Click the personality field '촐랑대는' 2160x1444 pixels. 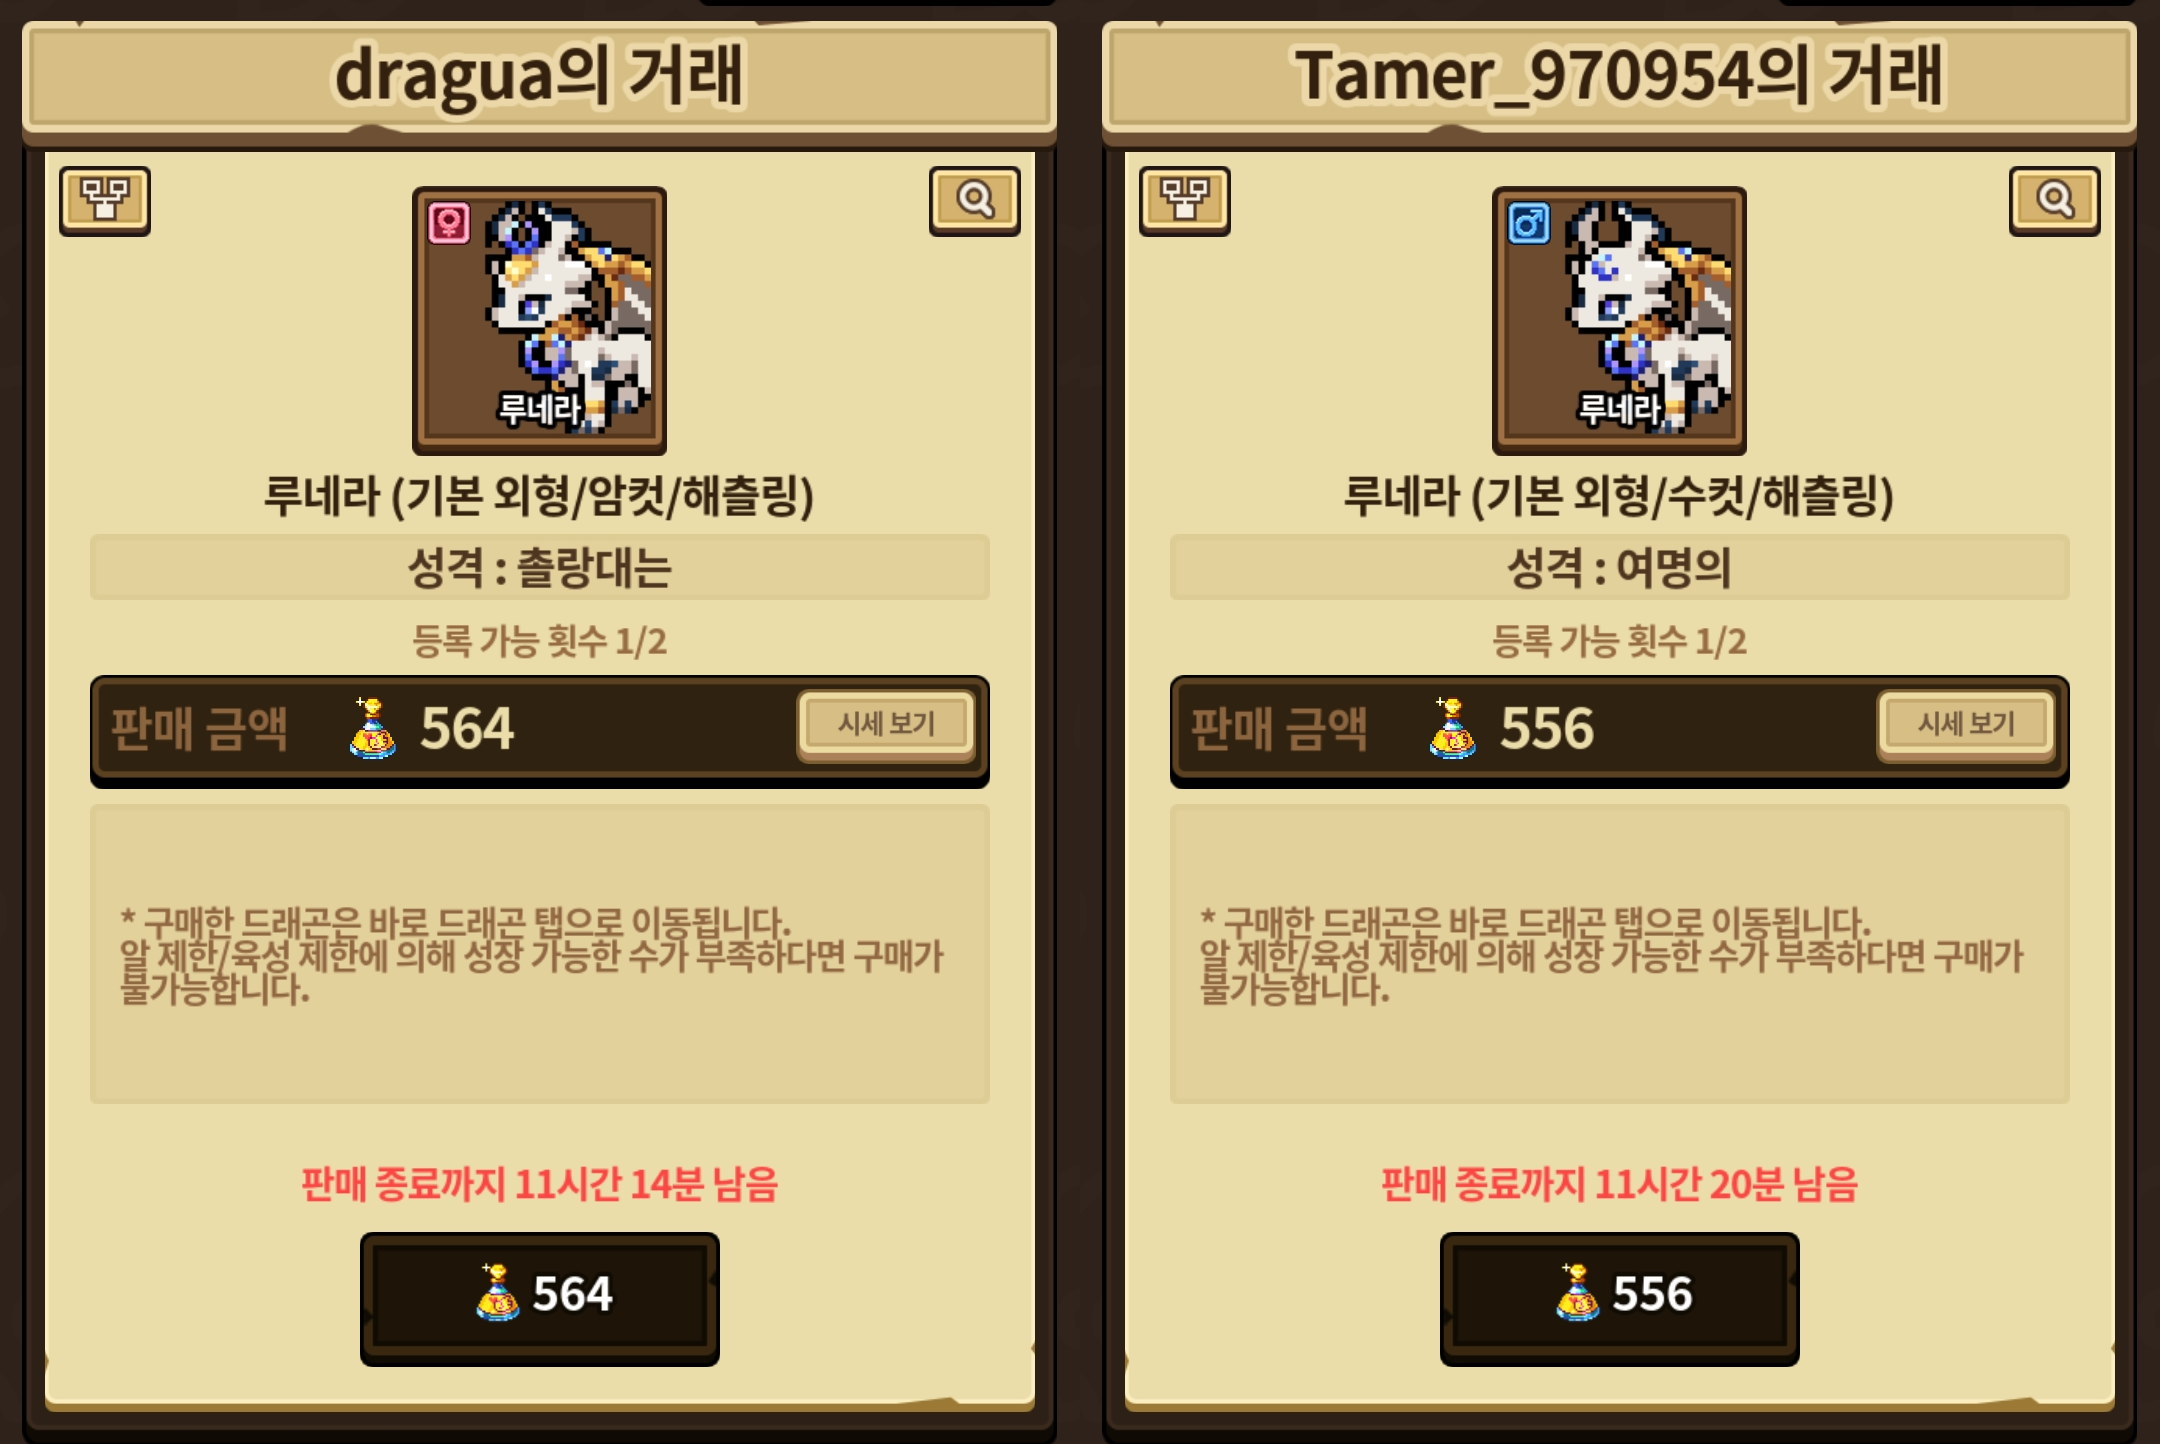[x=540, y=567]
